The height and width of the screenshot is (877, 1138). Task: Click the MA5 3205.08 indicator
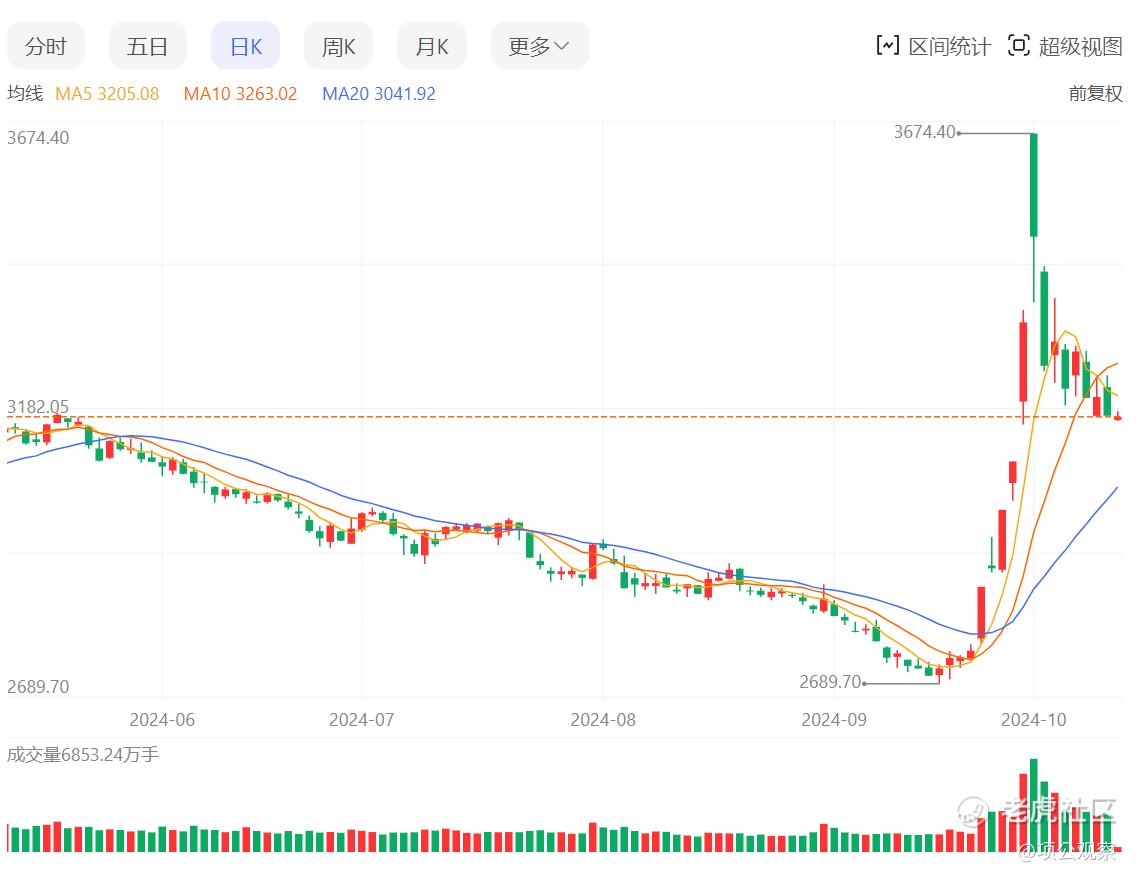pos(107,94)
